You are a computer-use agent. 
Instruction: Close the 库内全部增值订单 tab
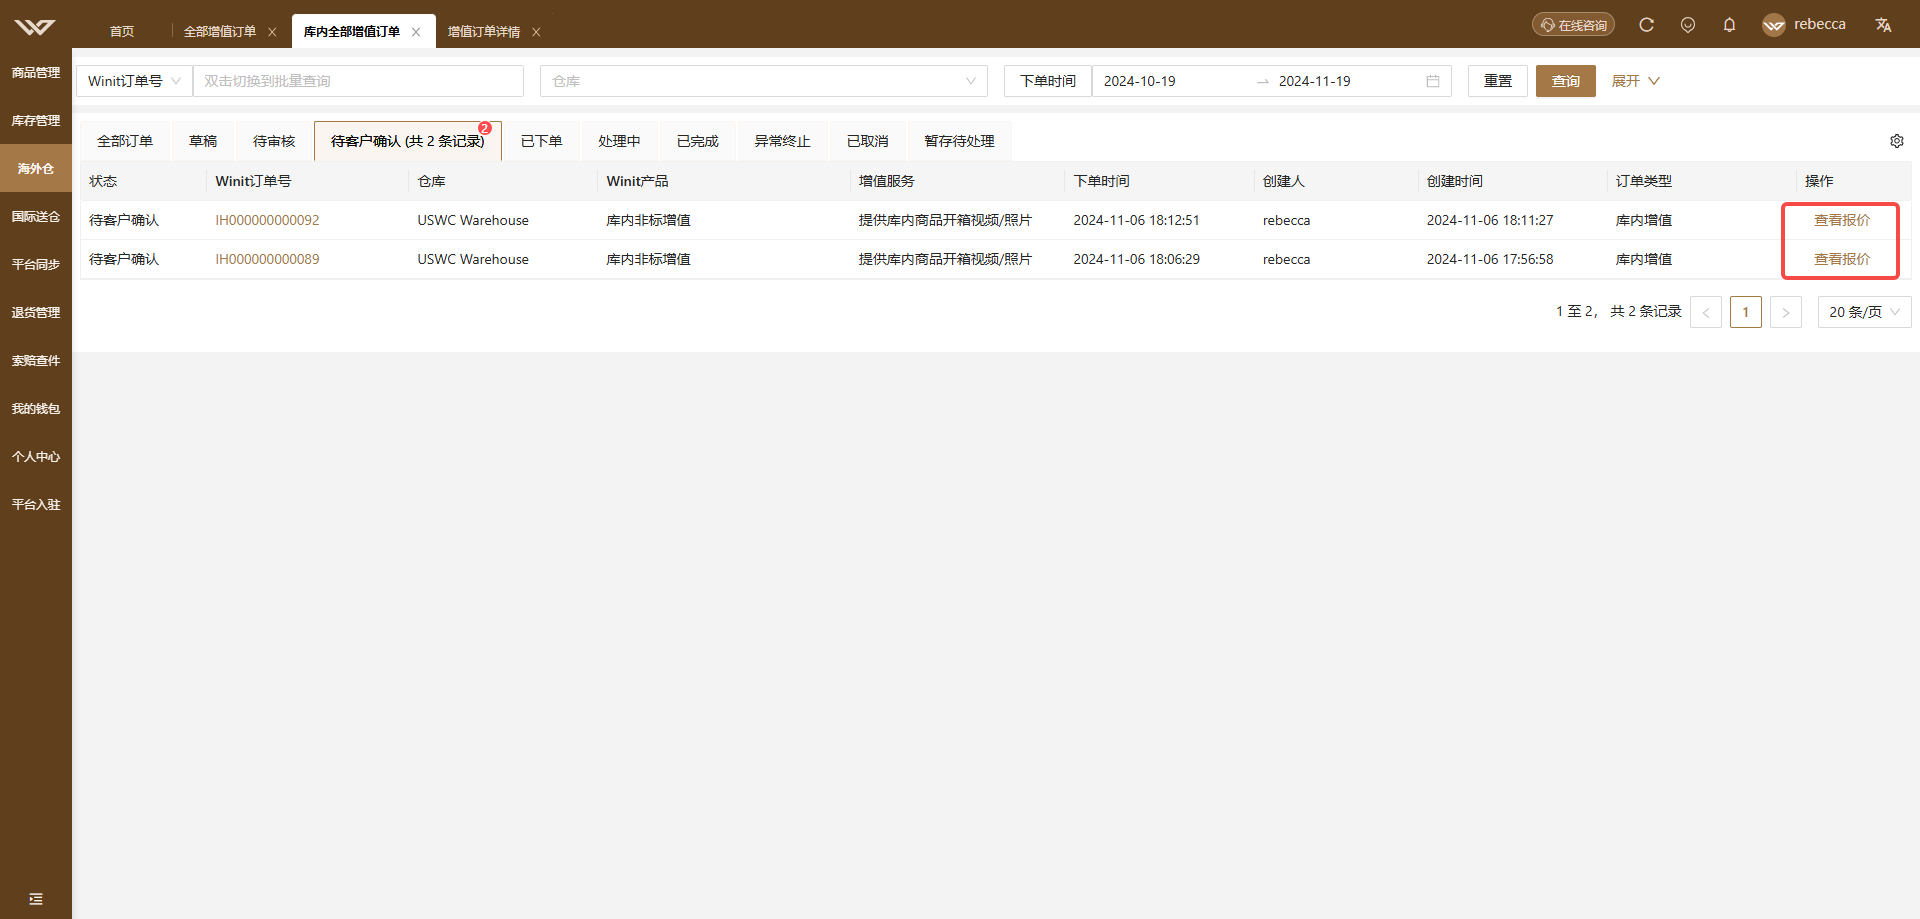tap(416, 32)
